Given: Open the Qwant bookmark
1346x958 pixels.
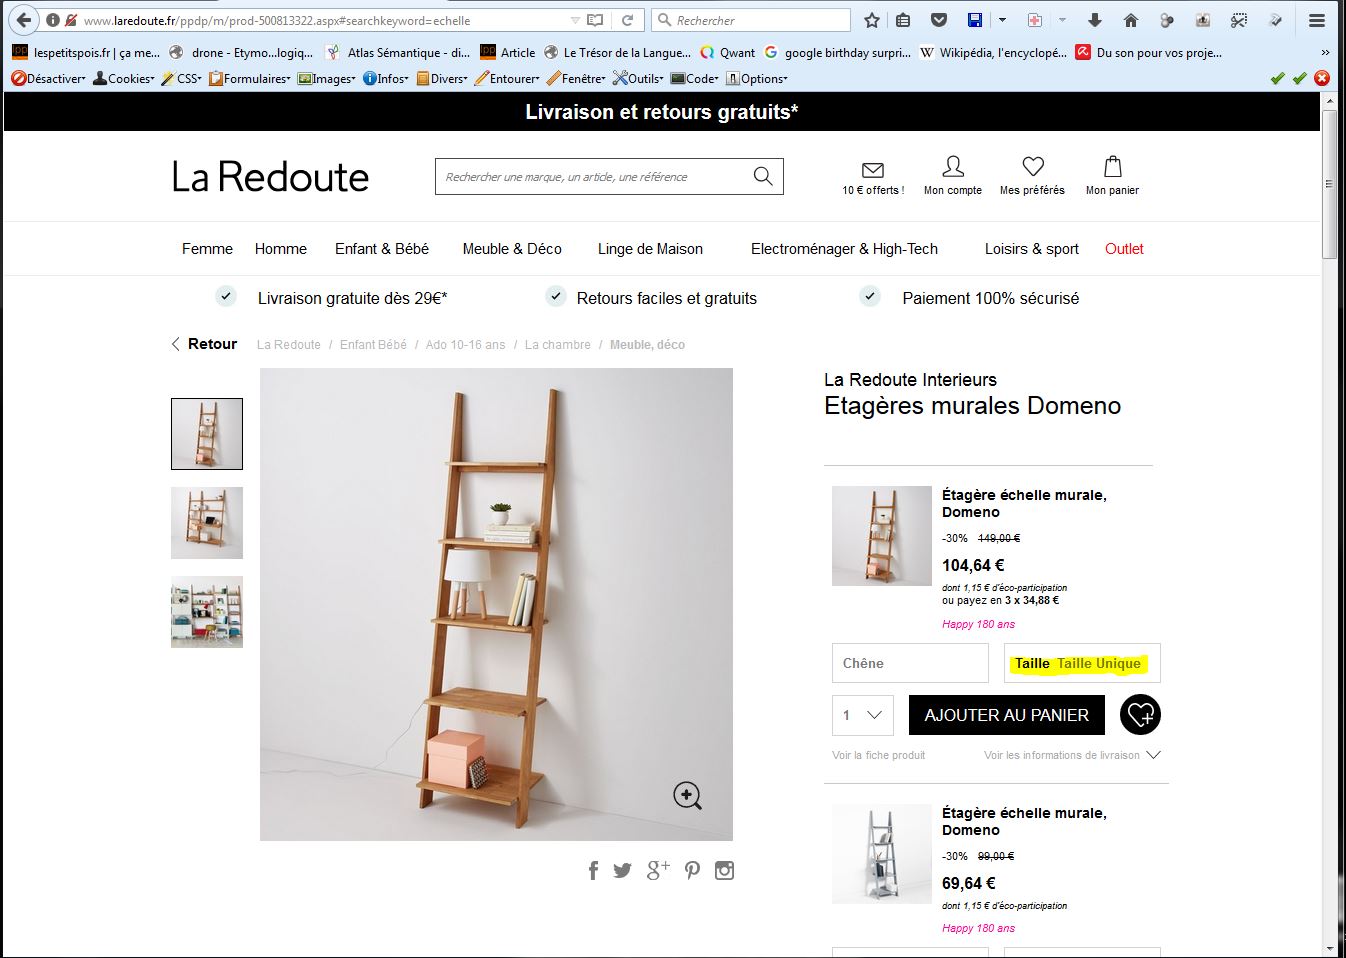Looking at the screenshot, I should (x=727, y=53).
